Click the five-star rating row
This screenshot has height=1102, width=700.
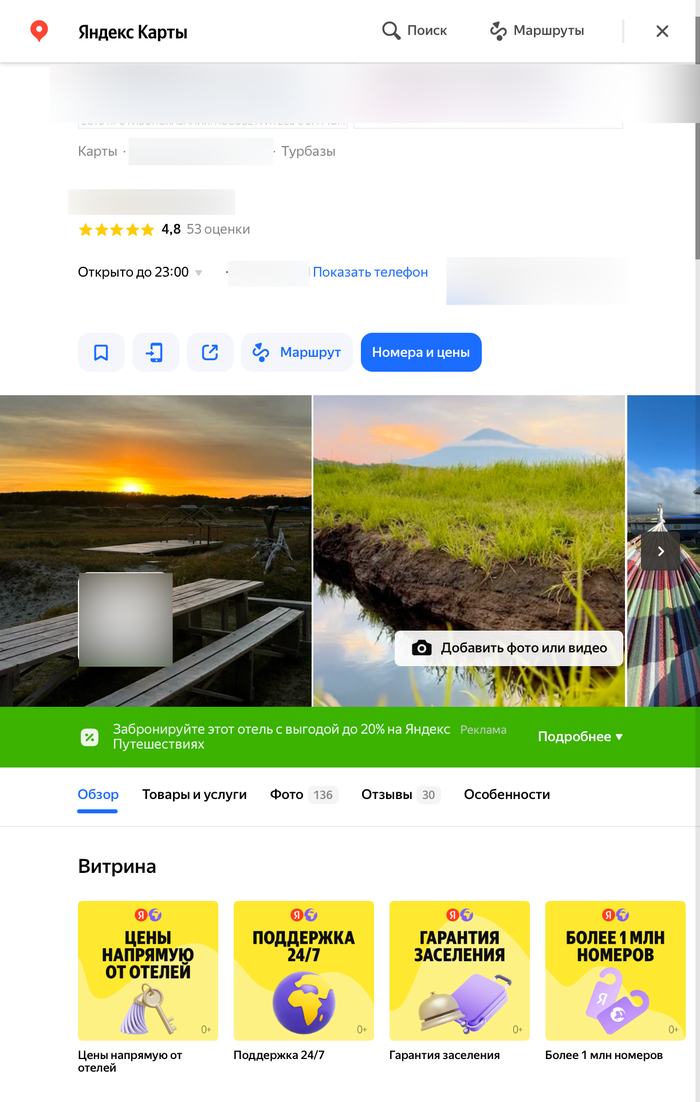tap(117, 229)
